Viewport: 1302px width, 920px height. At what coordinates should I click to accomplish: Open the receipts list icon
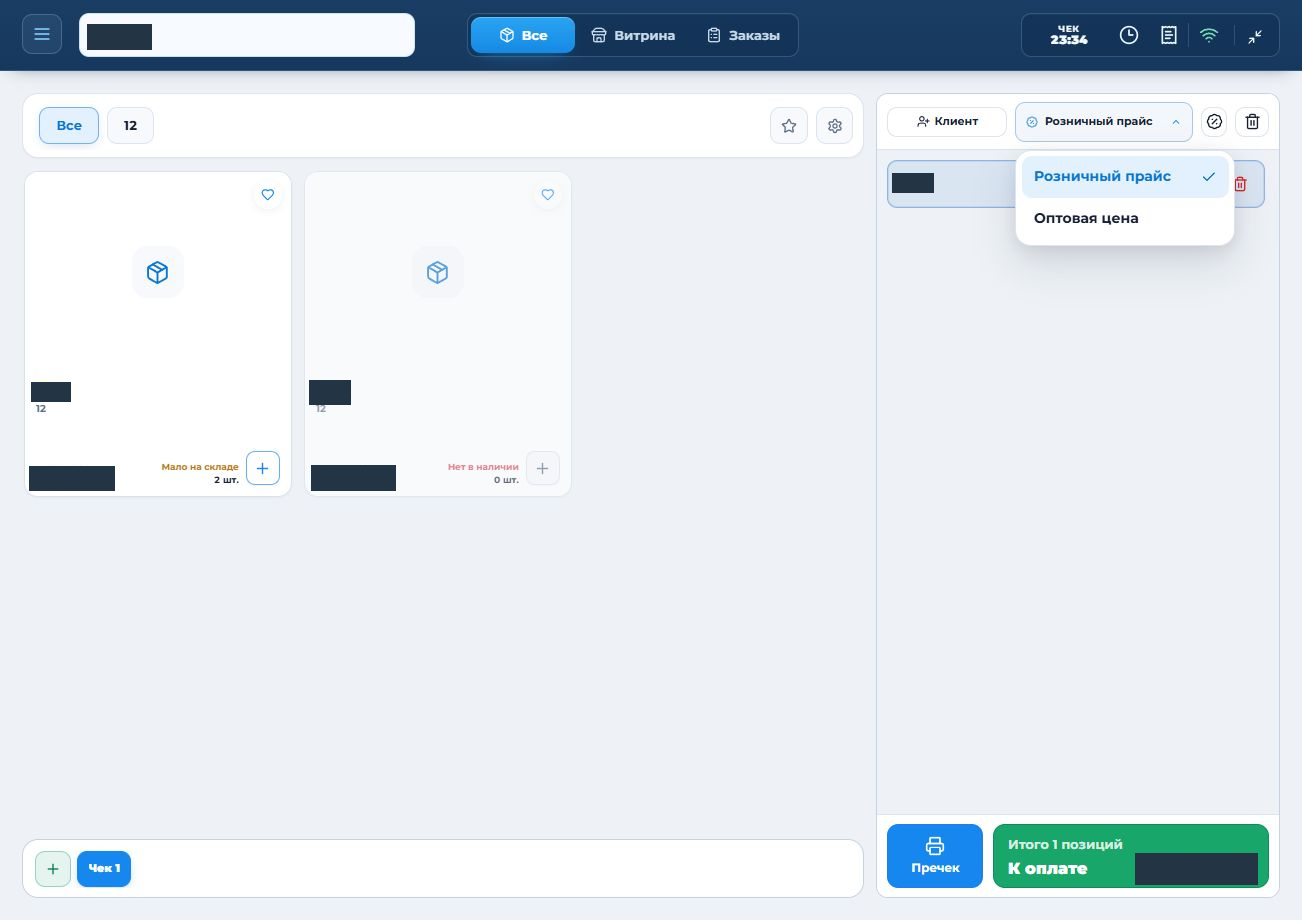[1168, 35]
